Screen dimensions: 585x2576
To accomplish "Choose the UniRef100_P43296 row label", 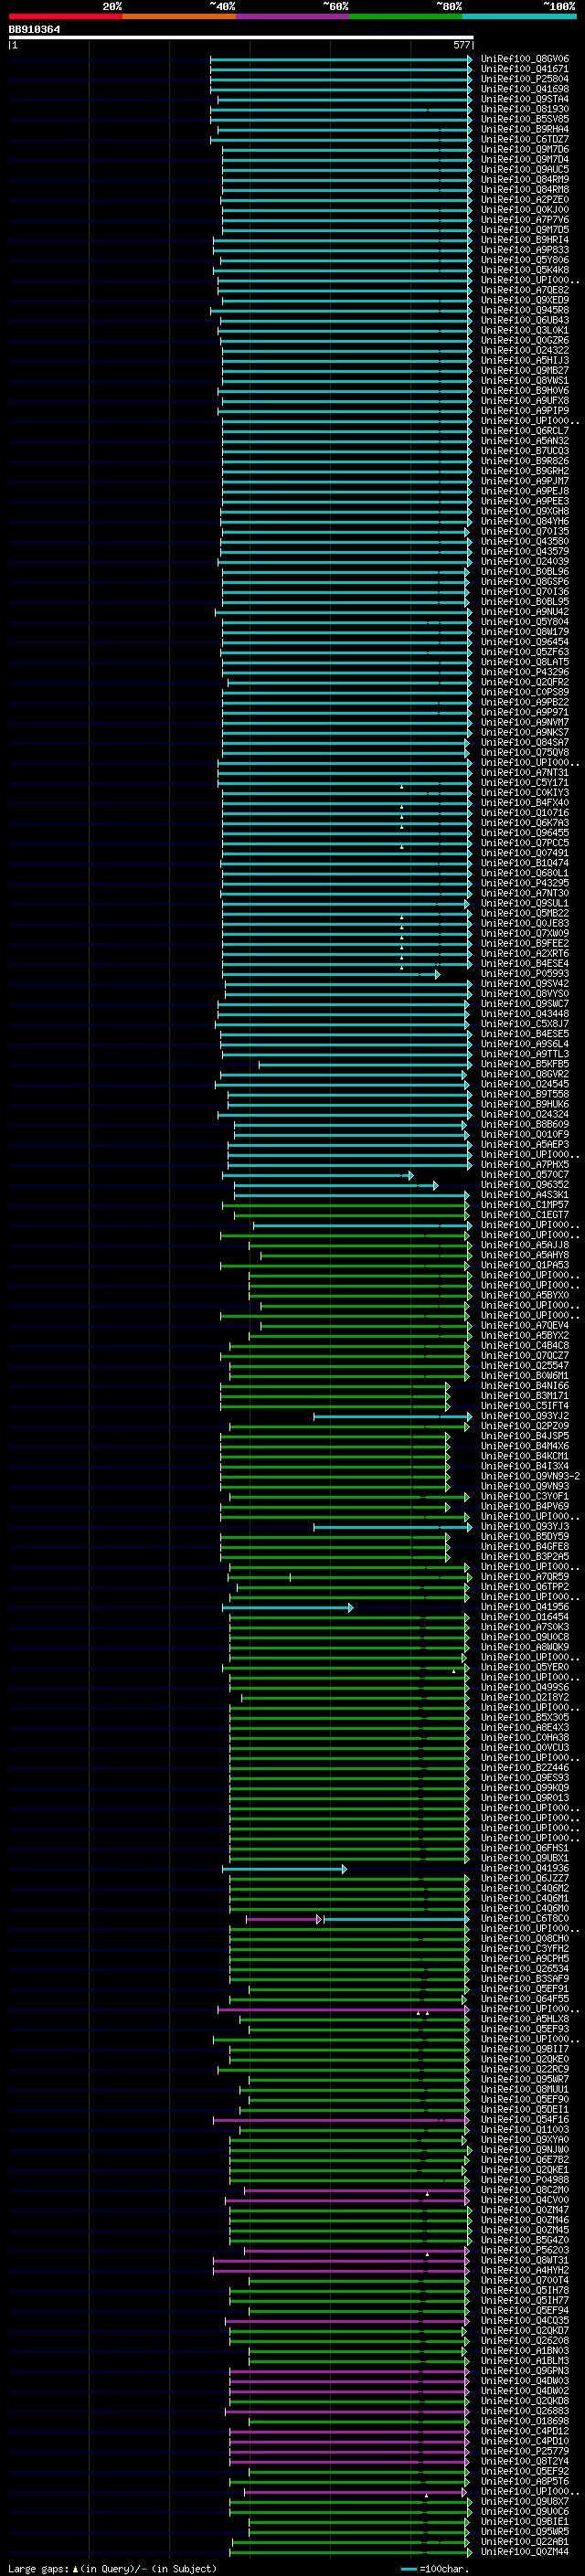I will 524,672.
